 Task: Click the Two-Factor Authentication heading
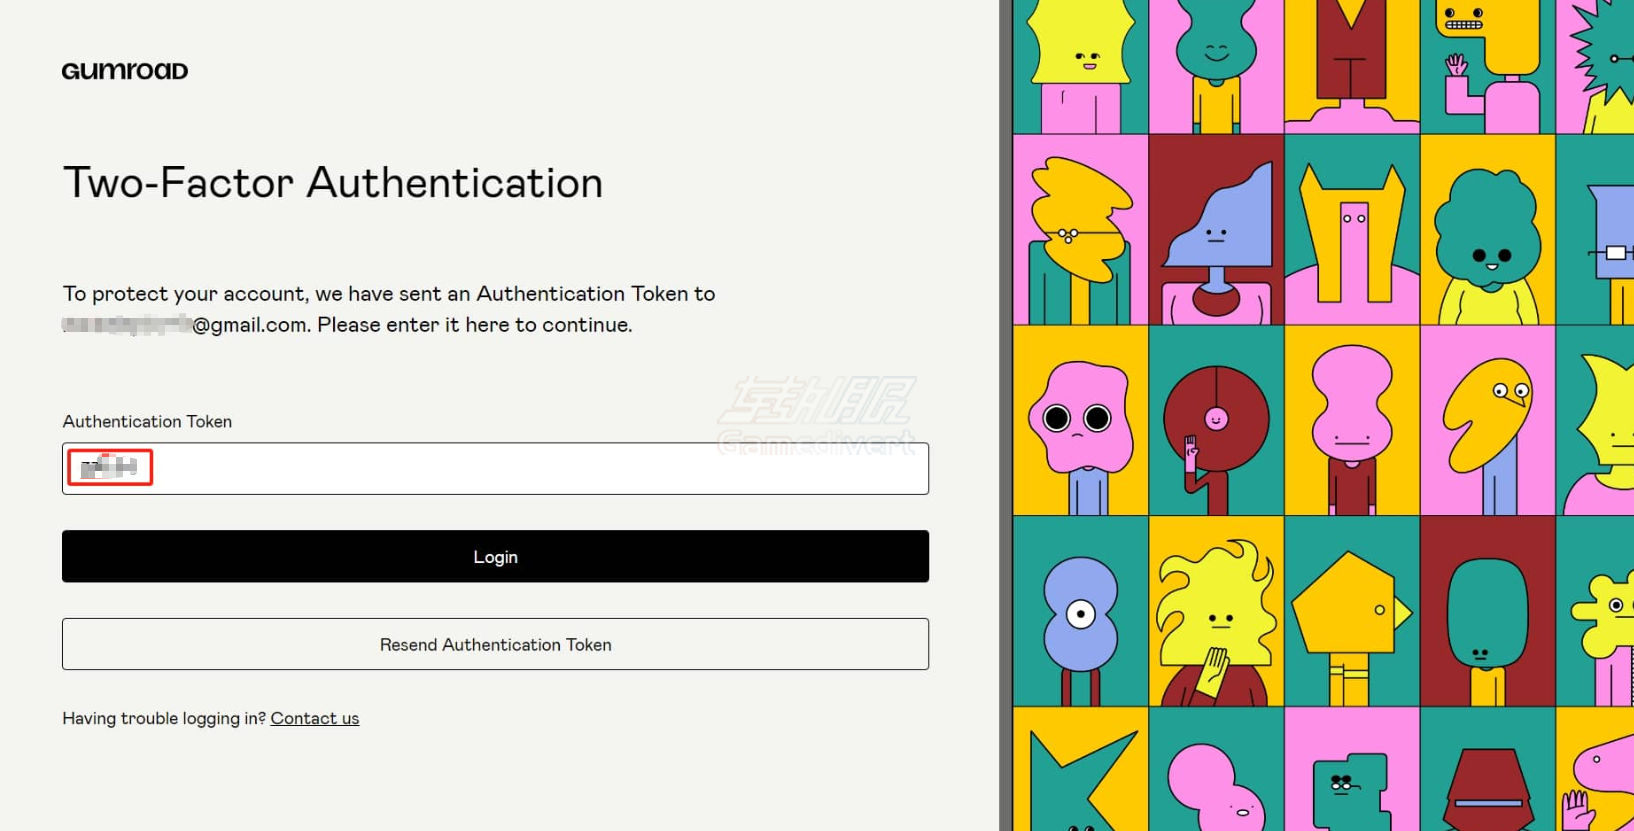click(x=333, y=183)
